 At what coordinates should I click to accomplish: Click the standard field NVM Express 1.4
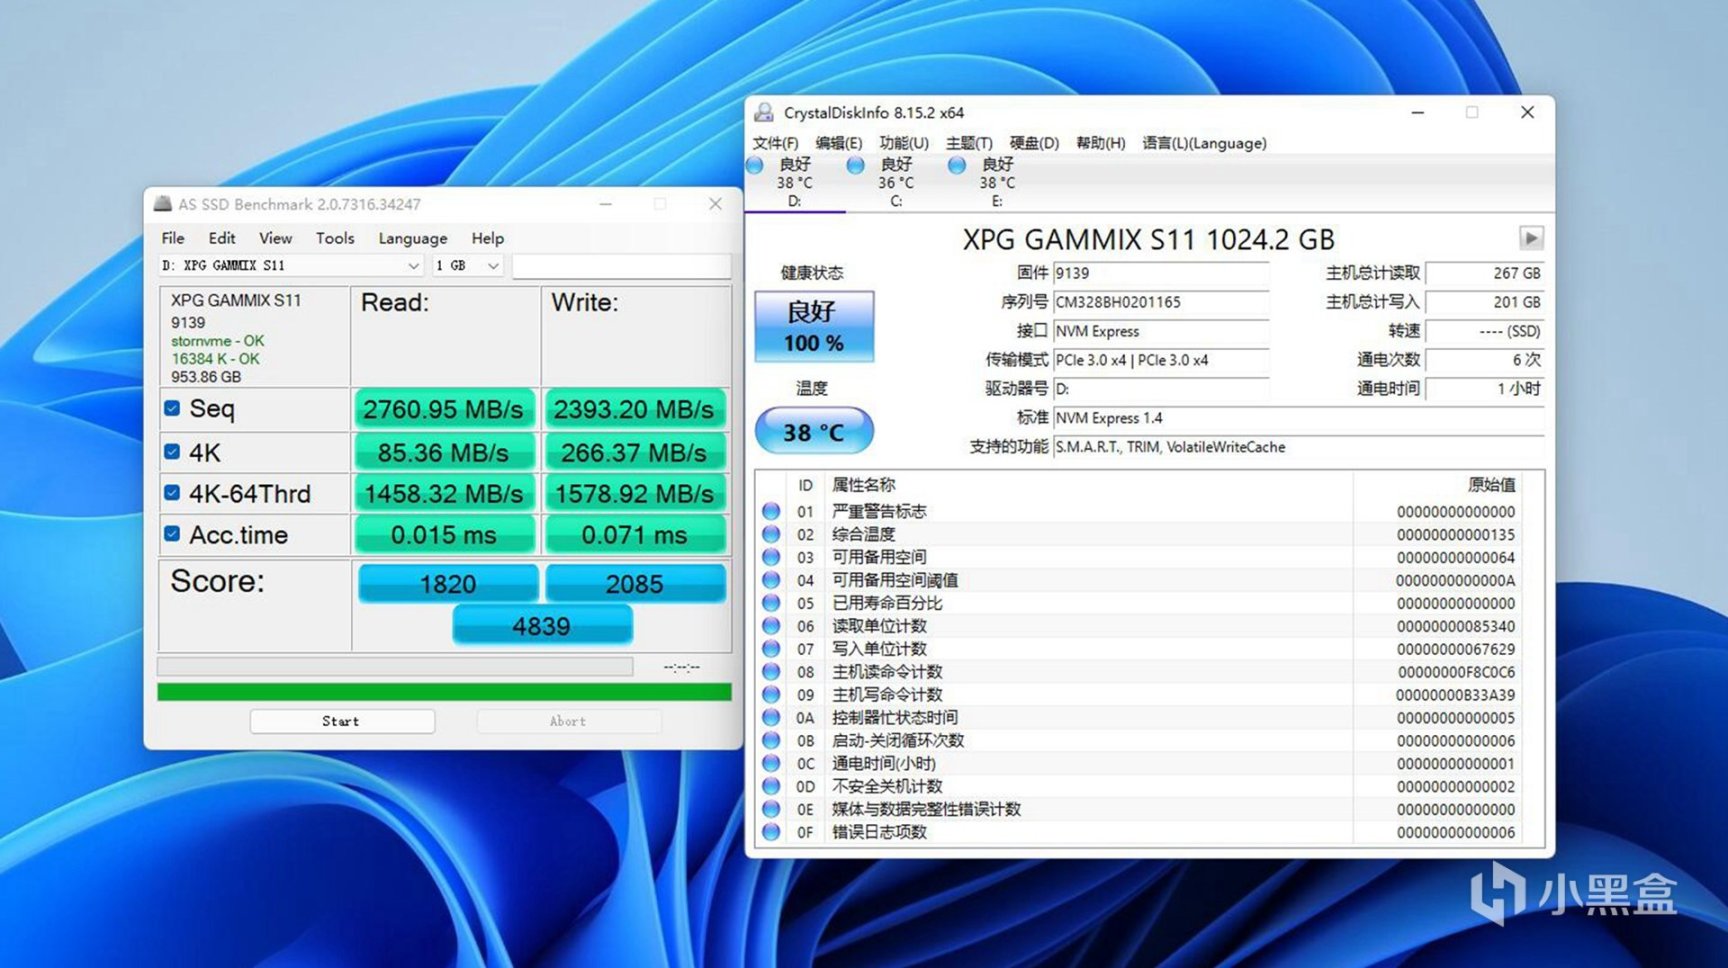coord(1298,418)
